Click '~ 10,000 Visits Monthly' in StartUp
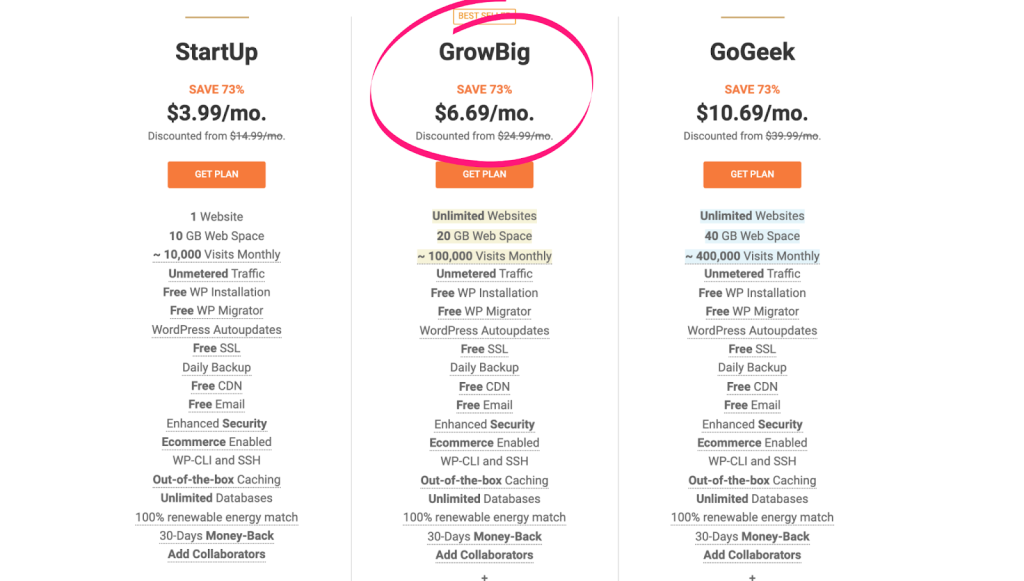 coord(216,255)
